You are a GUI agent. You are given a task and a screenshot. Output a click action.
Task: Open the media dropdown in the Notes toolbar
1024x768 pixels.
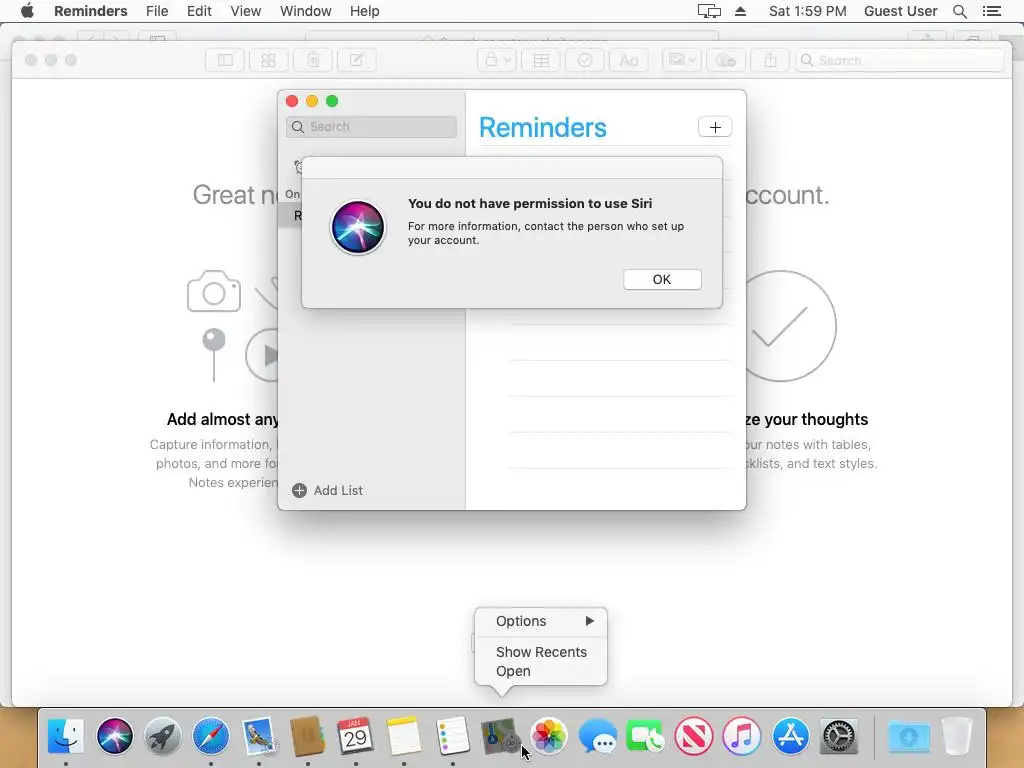click(682, 60)
